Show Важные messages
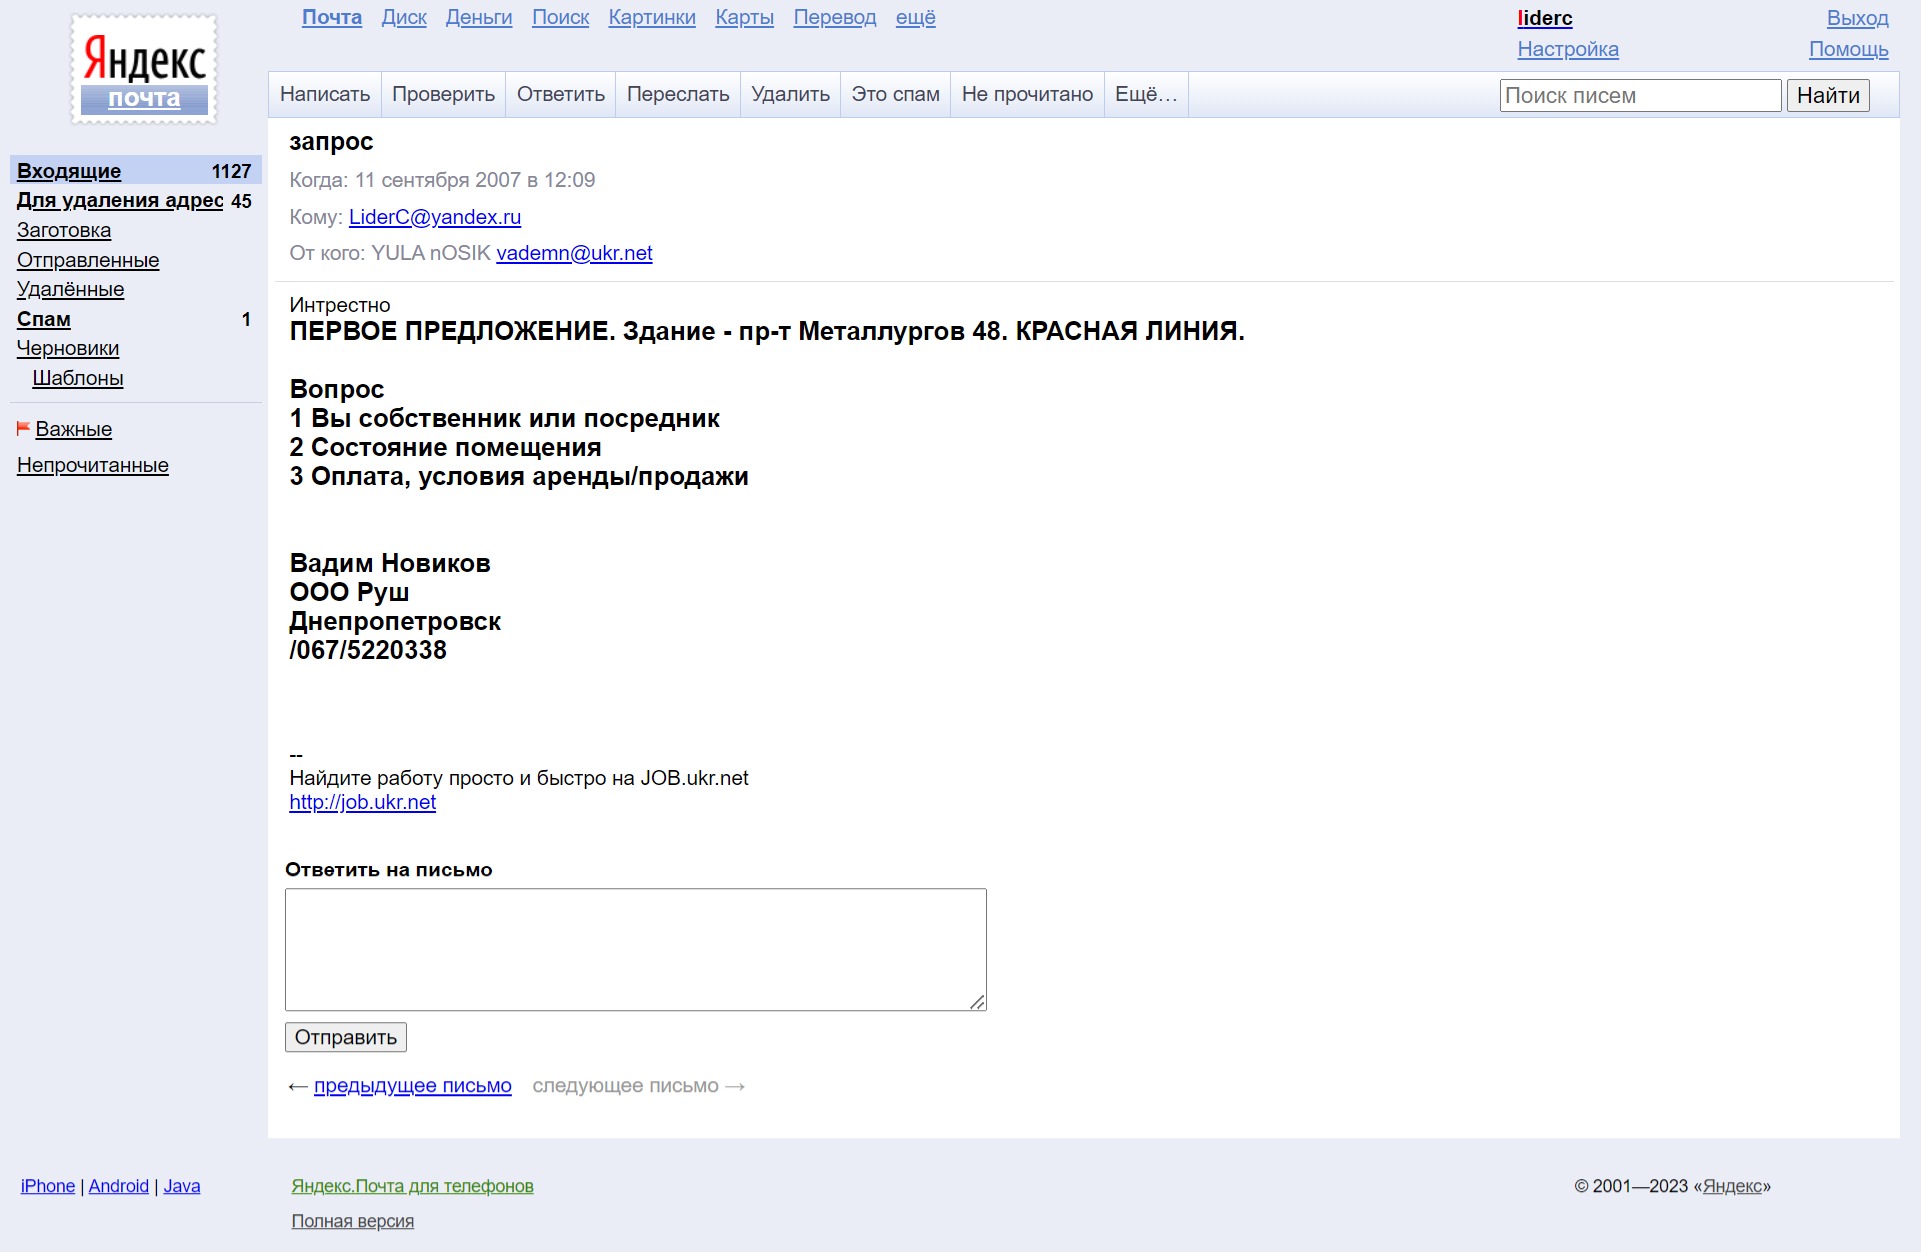Viewport: 1921px width, 1252px height. click(74, 429)
